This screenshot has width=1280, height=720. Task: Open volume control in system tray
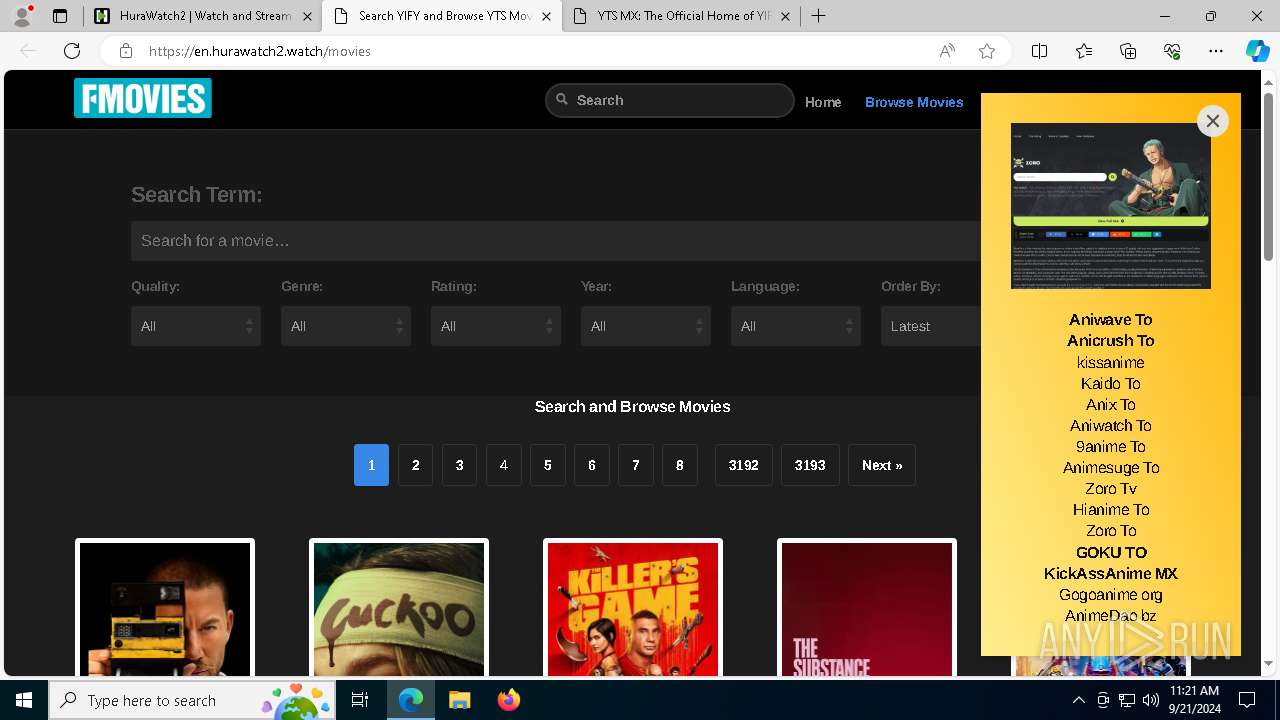1150,700
